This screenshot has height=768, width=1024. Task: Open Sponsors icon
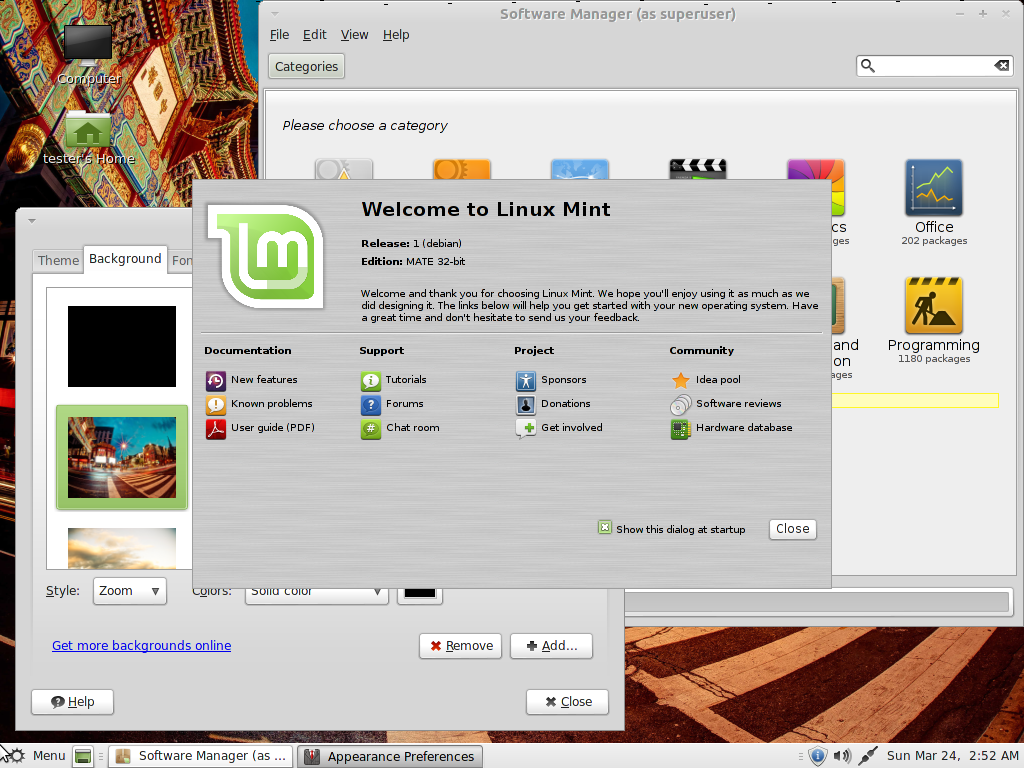(x=526, y=381)
